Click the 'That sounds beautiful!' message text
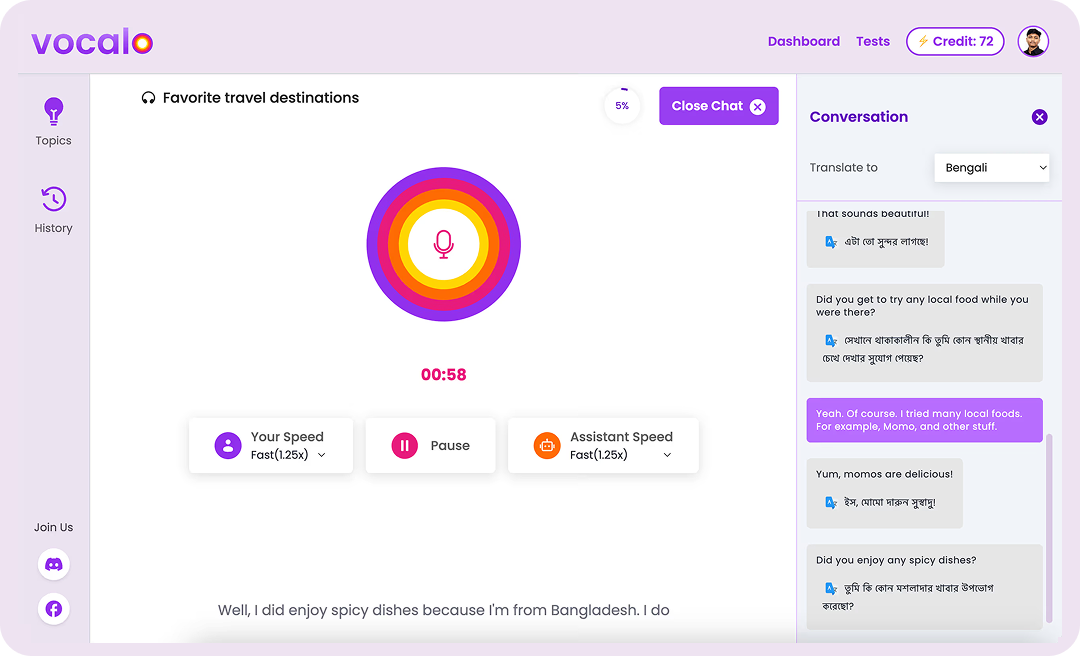 [x=873, y=214]
